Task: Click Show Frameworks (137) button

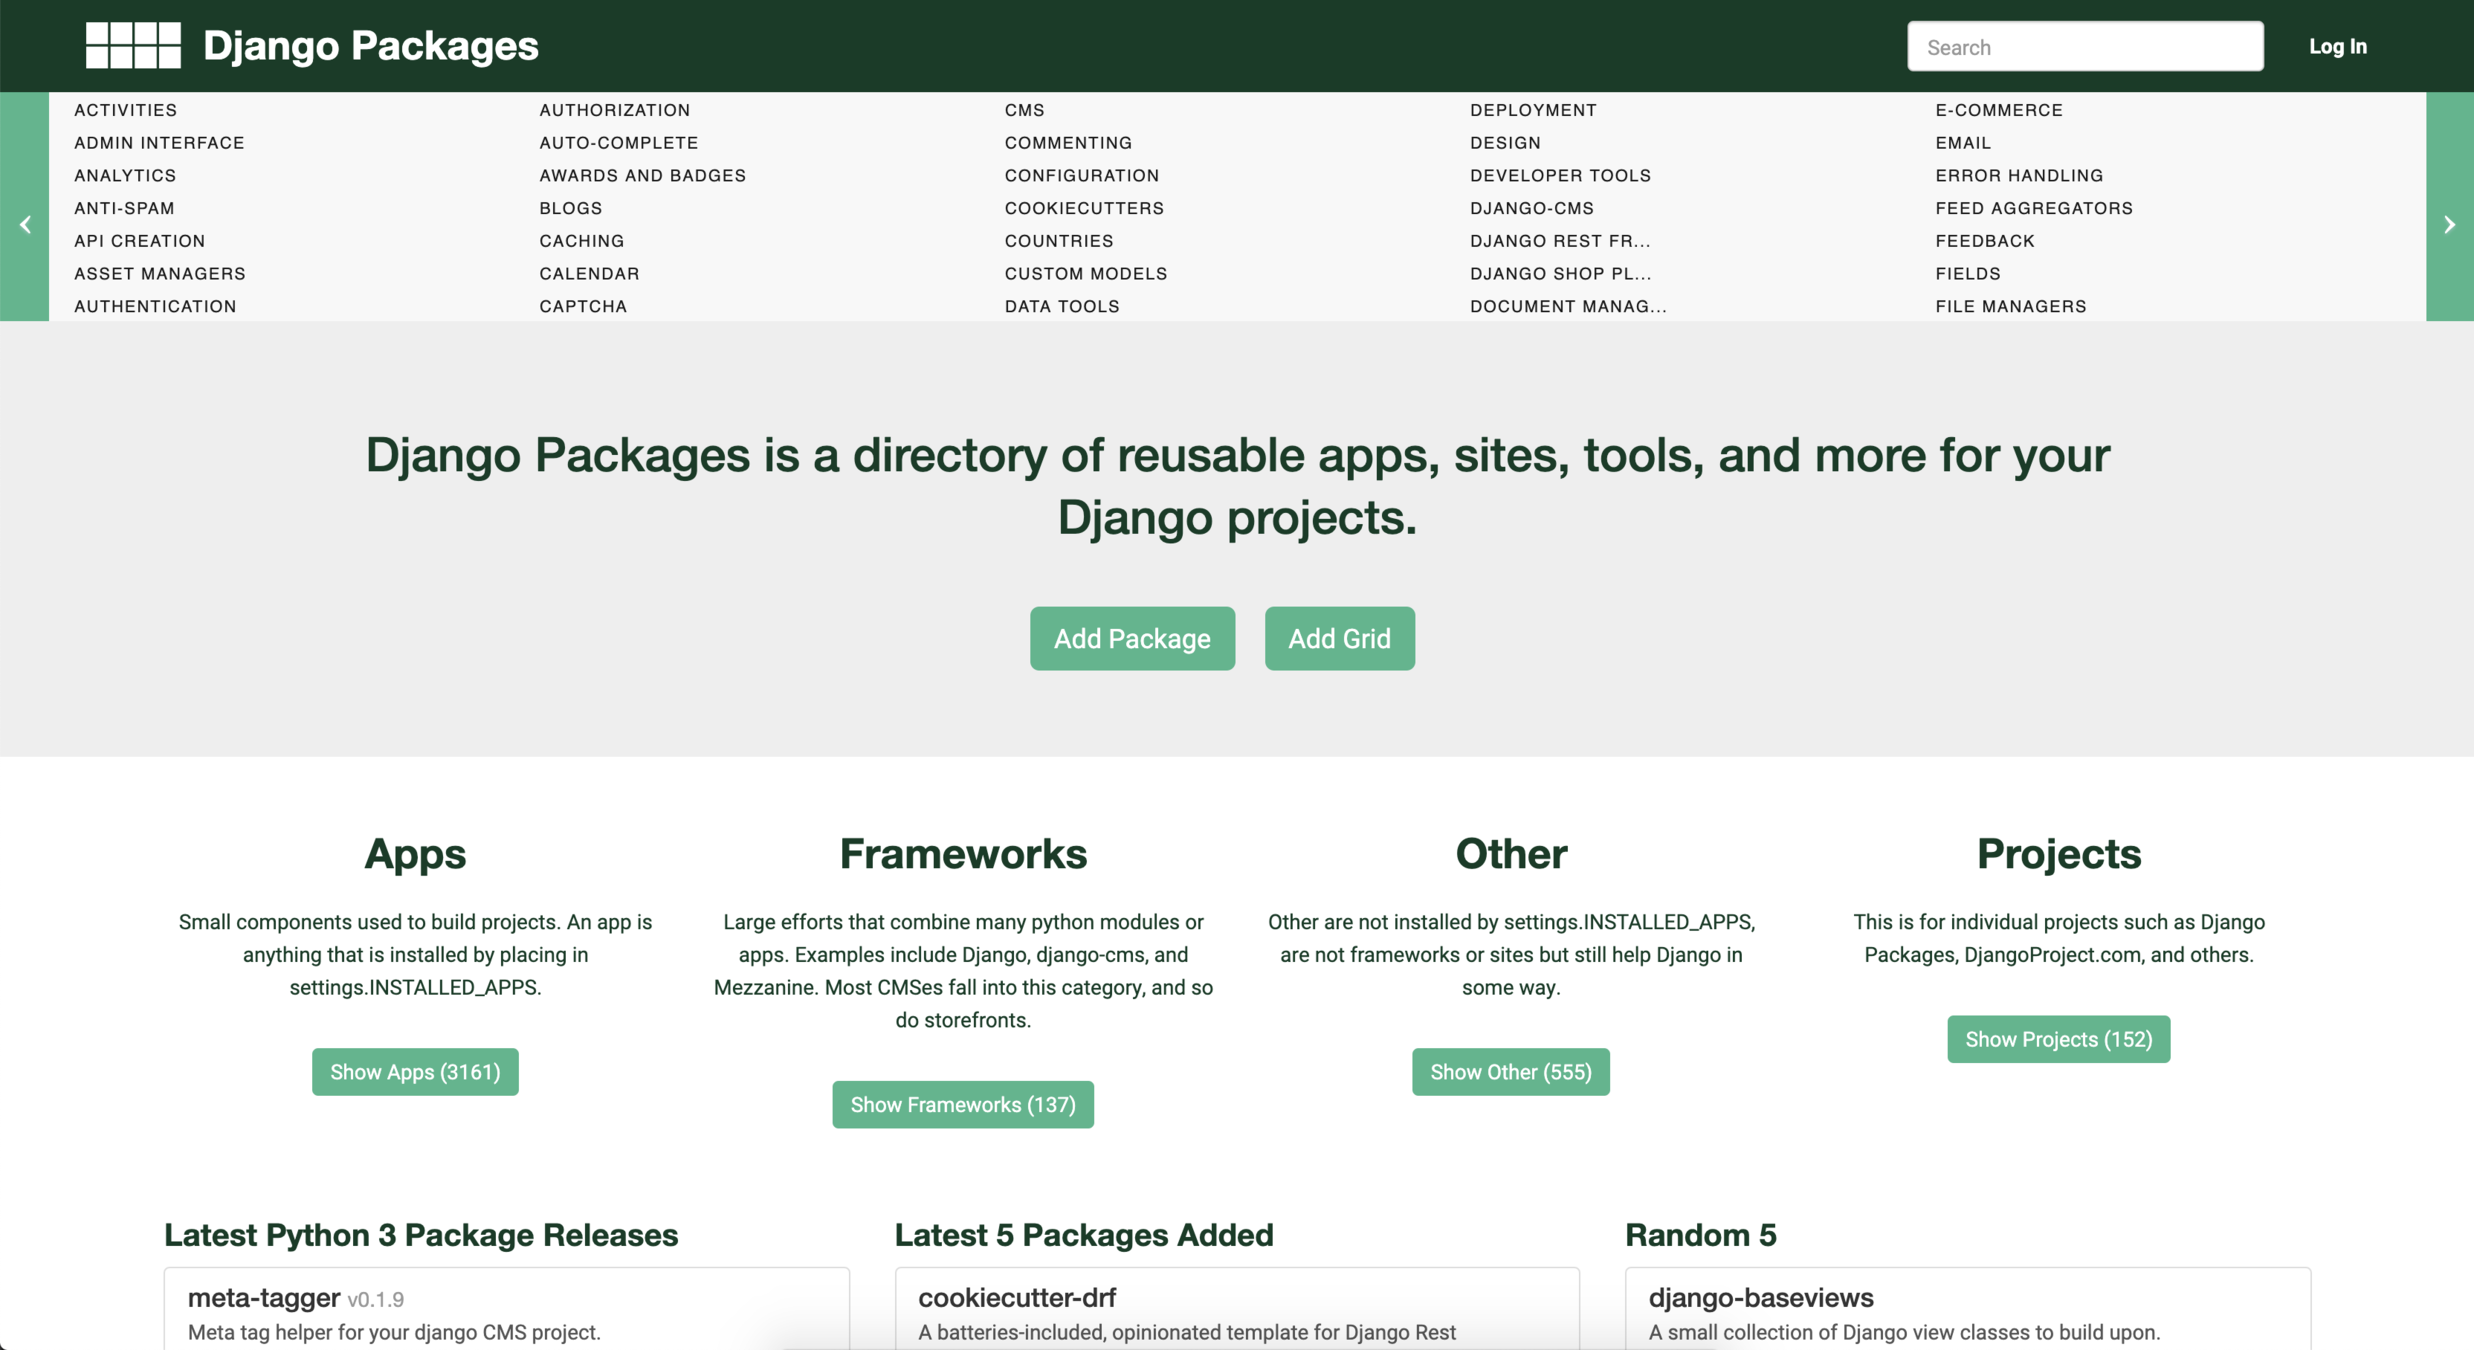Action: point(962,1105)
